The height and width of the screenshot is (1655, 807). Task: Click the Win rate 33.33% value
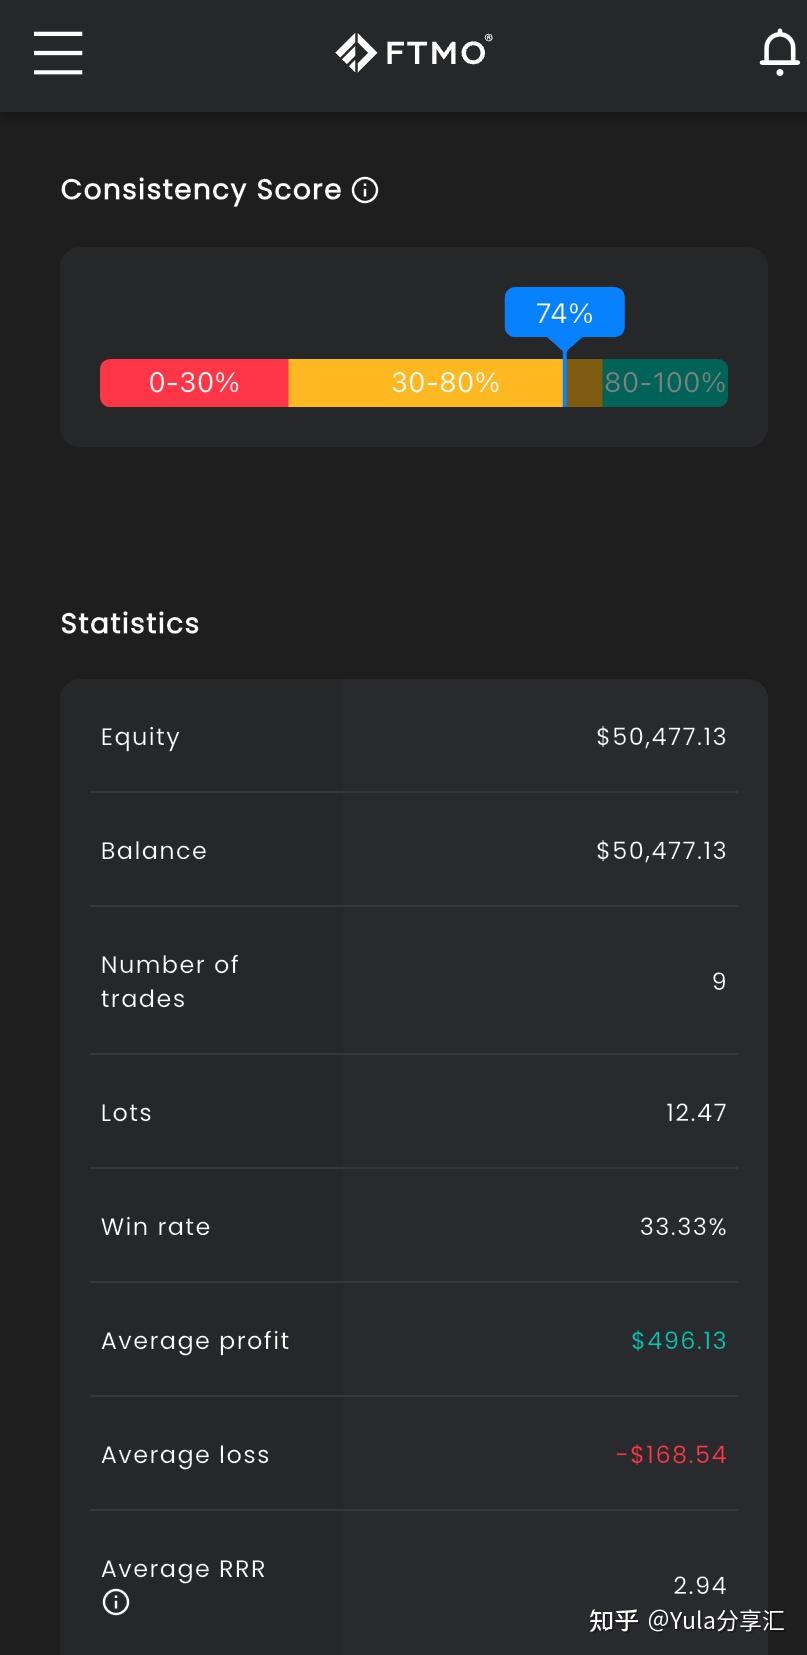[683, 1227]
